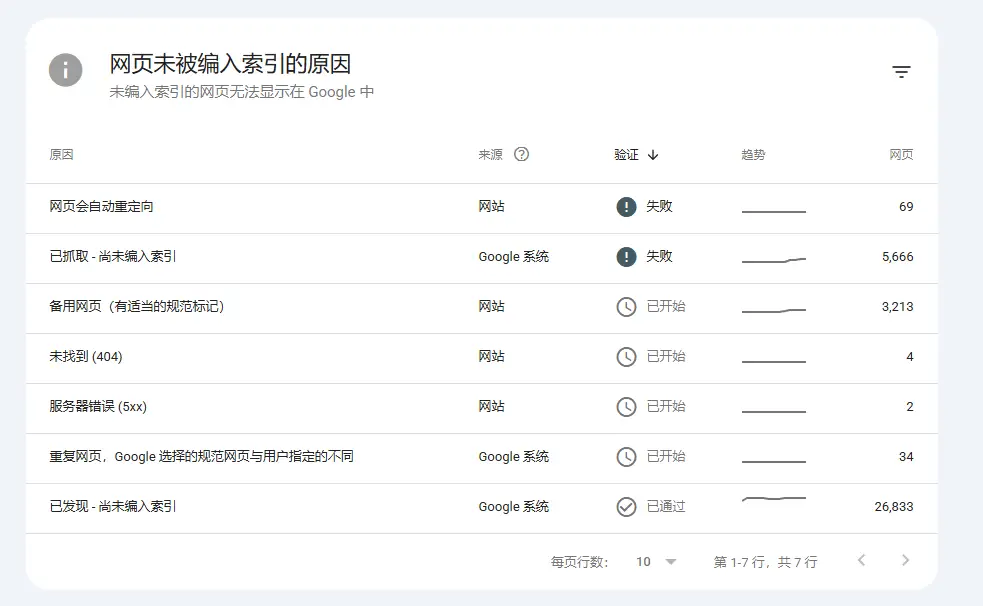Click 已开始 status in 未找到 (404) row
The image size is (983, 606).
pos(666,357)
